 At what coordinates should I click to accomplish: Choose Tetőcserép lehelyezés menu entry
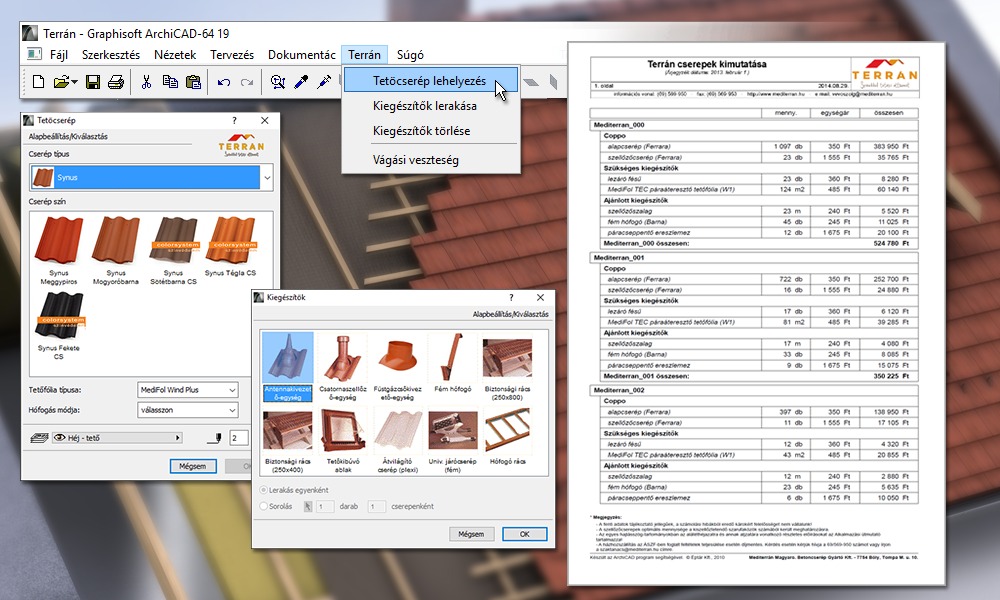(430, 81)
